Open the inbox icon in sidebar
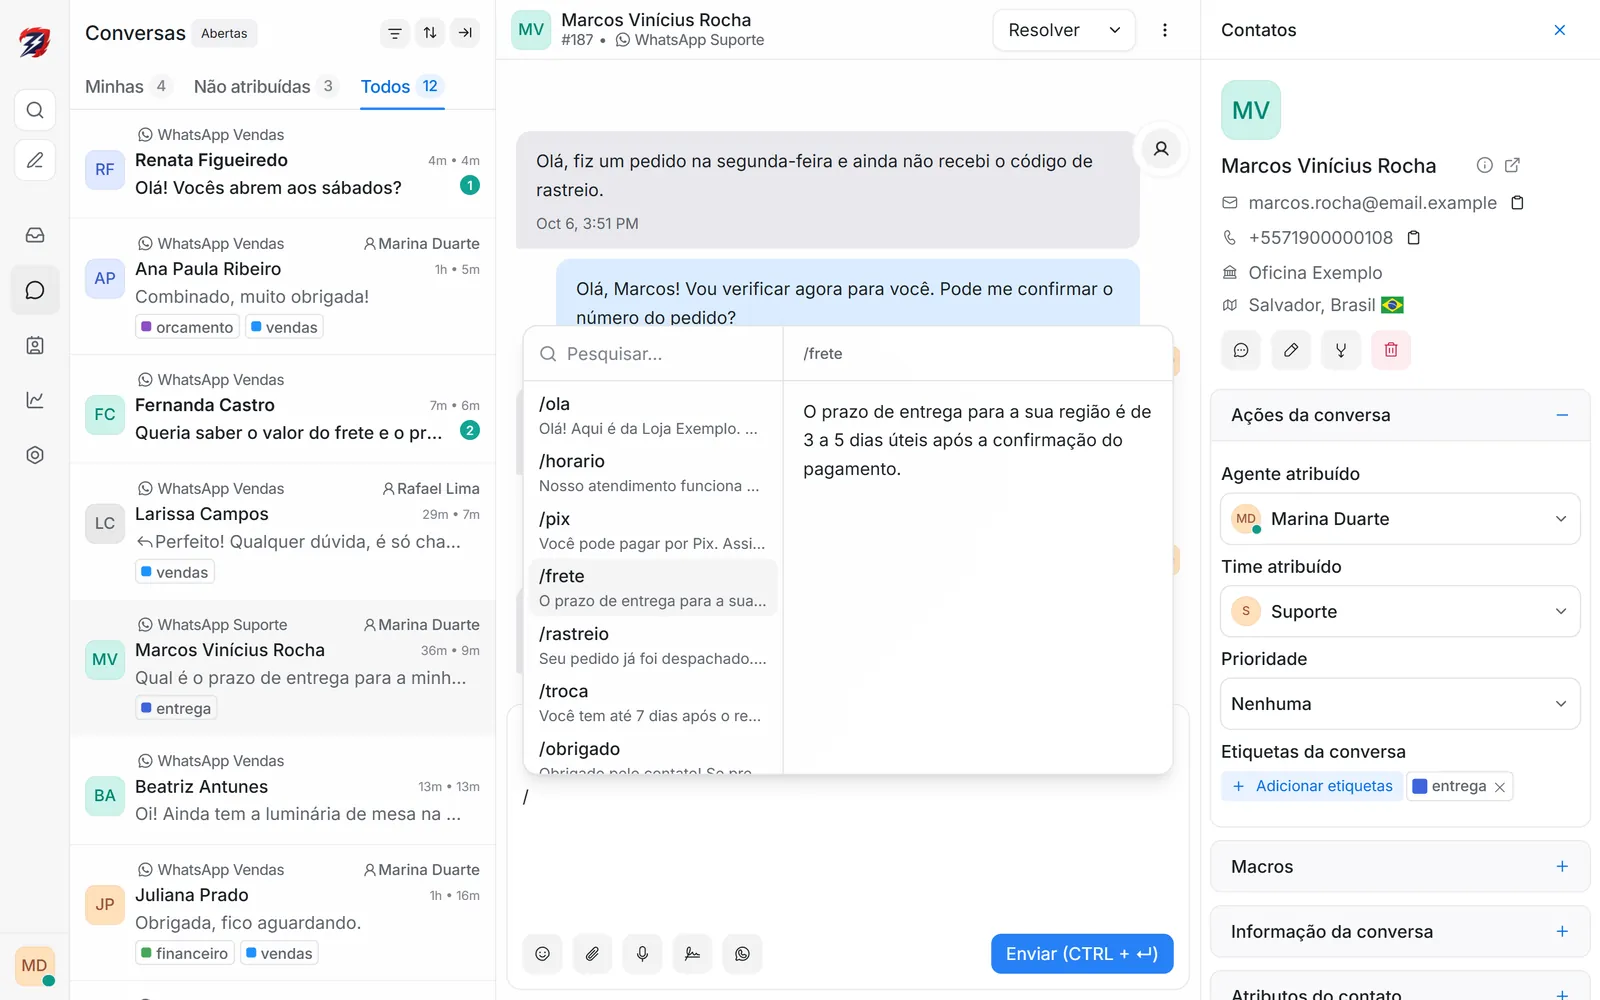The height and width of the screenshot is (1000, 1600). (x=35, y=235)
